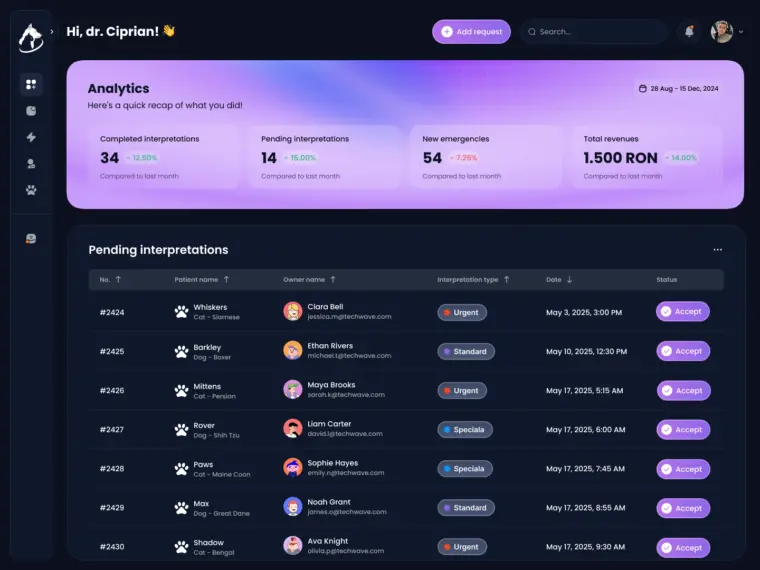Accept request #2427 for Rover
The height and width of the screenshot is (570, 760).
point(683,429)
